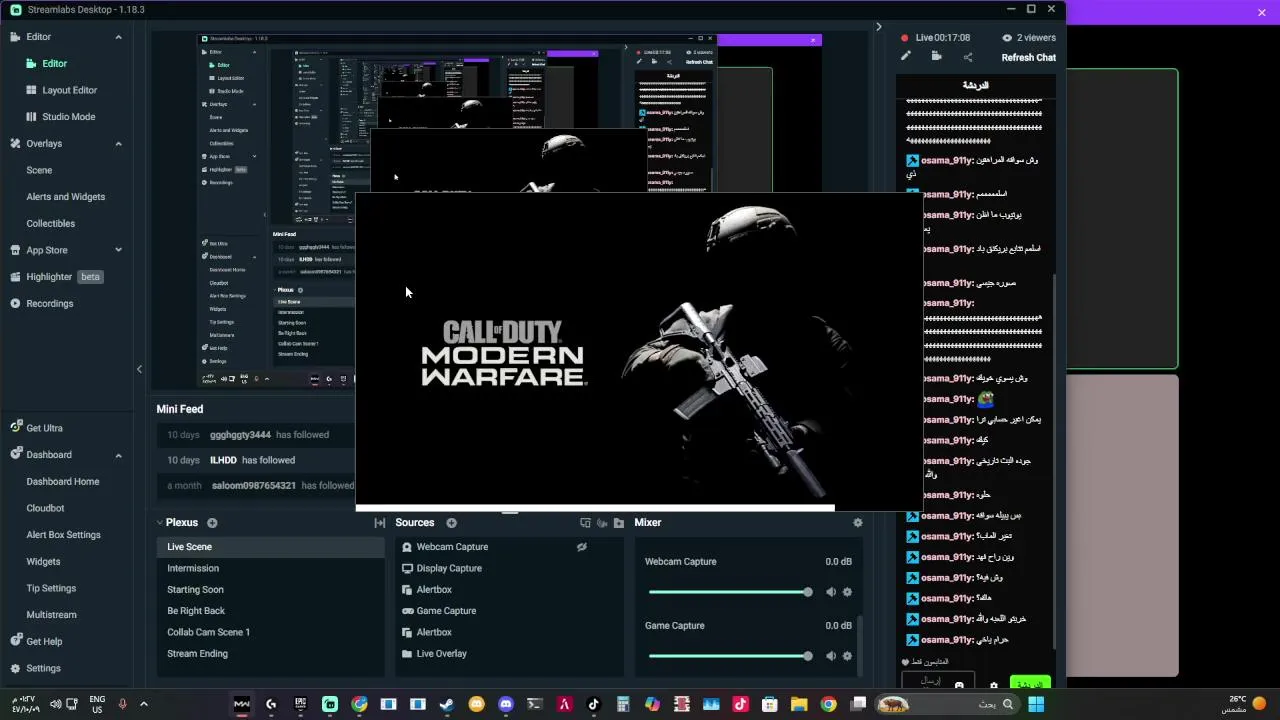The height and width of the screenshot is (720, 1280).
Task: Open Alerts and Widgets
Action: [x=65, y=197]
